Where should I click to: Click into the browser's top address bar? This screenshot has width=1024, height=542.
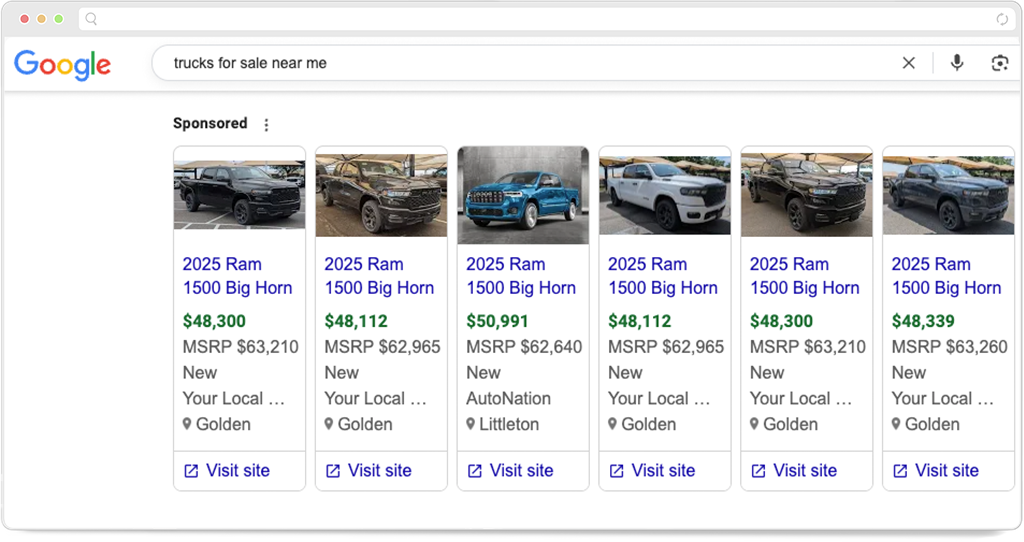(x=547, y=19)
